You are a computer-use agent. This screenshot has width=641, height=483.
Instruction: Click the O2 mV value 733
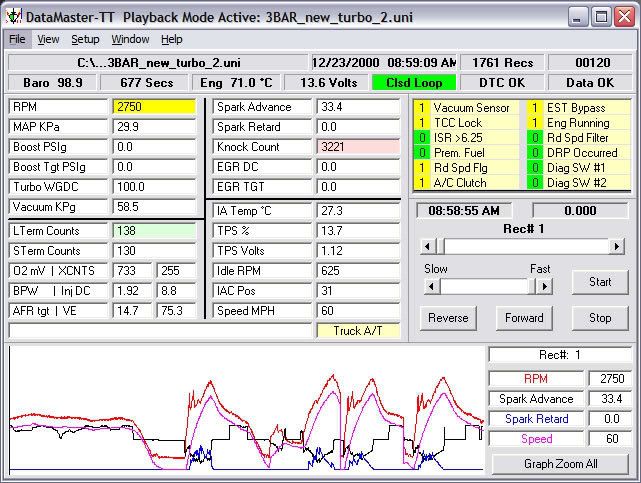click(132, 271)
